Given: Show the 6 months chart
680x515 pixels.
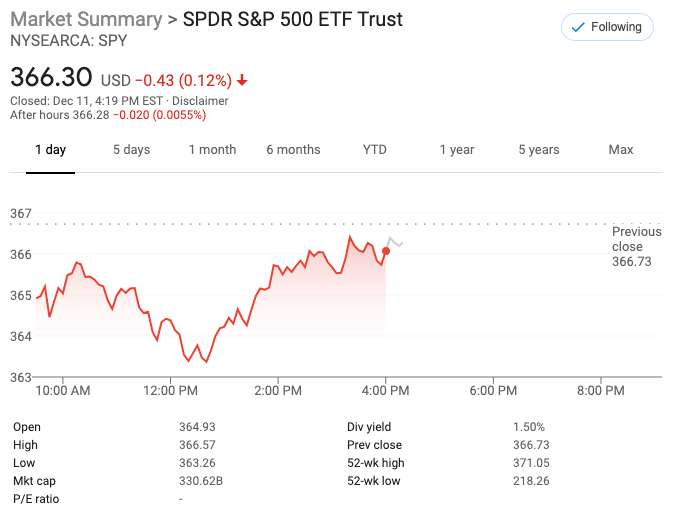Looking at the screenshot, I should [293, 150].
